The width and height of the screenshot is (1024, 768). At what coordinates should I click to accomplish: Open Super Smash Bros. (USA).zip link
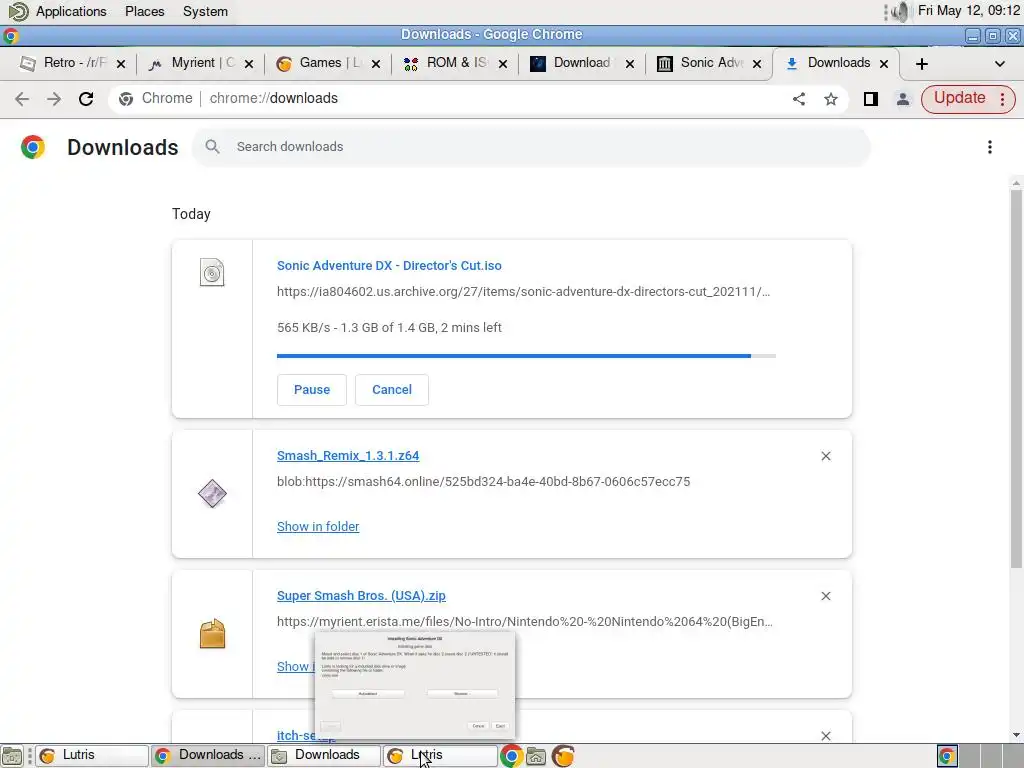click(361, 596)
